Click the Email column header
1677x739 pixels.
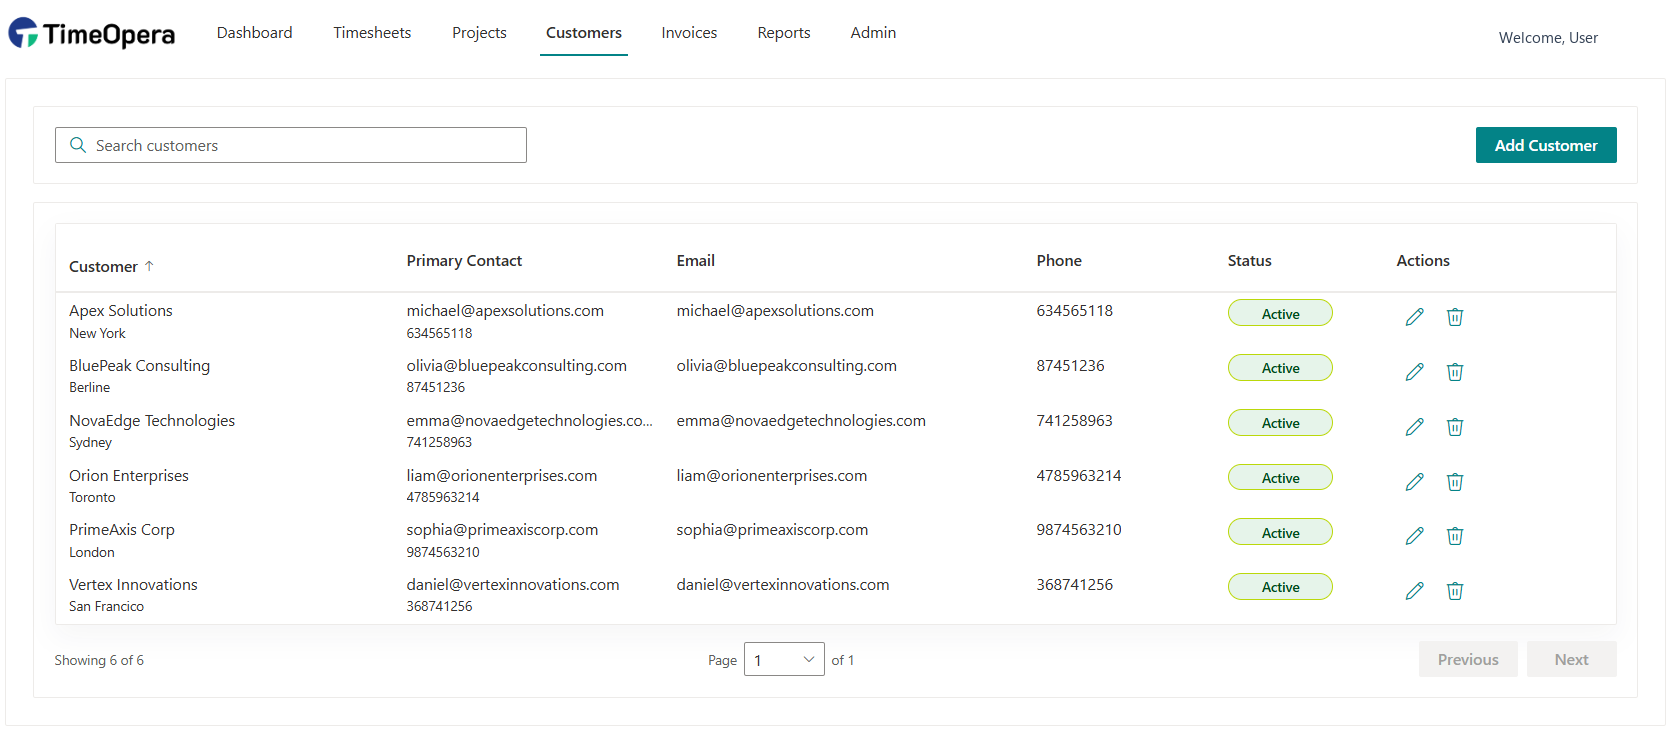pos(695,261)
